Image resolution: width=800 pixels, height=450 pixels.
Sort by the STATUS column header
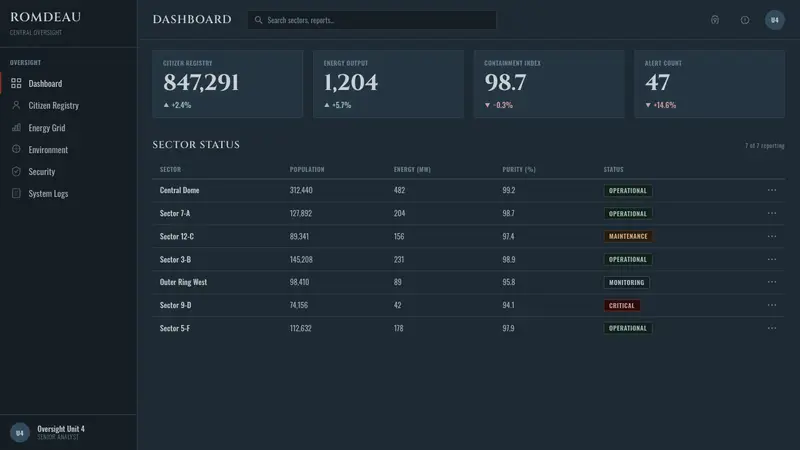click(613, 169)
